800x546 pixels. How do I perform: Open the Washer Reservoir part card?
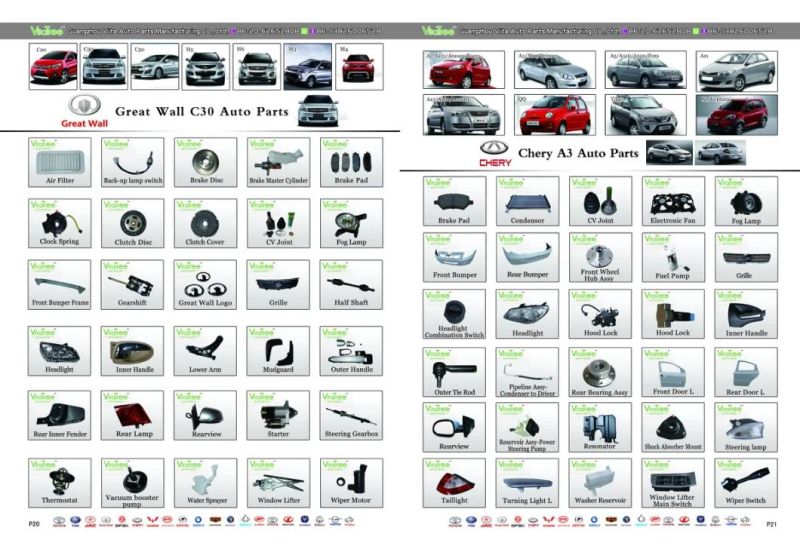click(x=601, y=482)
